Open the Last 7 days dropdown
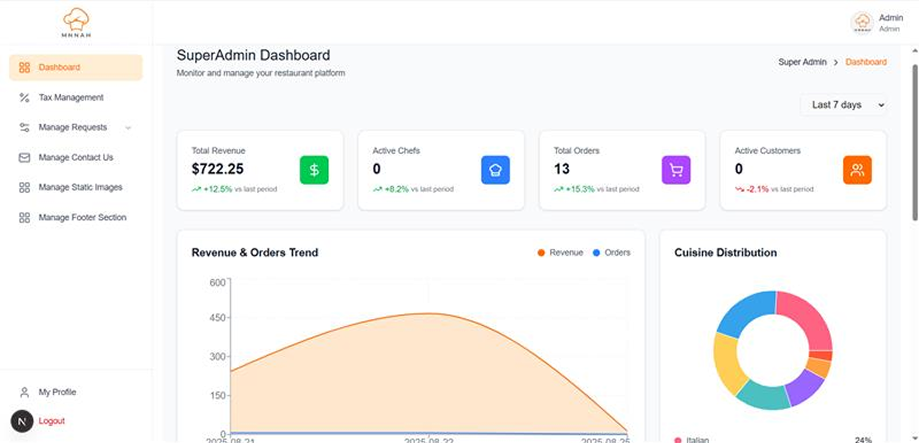This screenshot has width=919, height=443. [843, 105]
